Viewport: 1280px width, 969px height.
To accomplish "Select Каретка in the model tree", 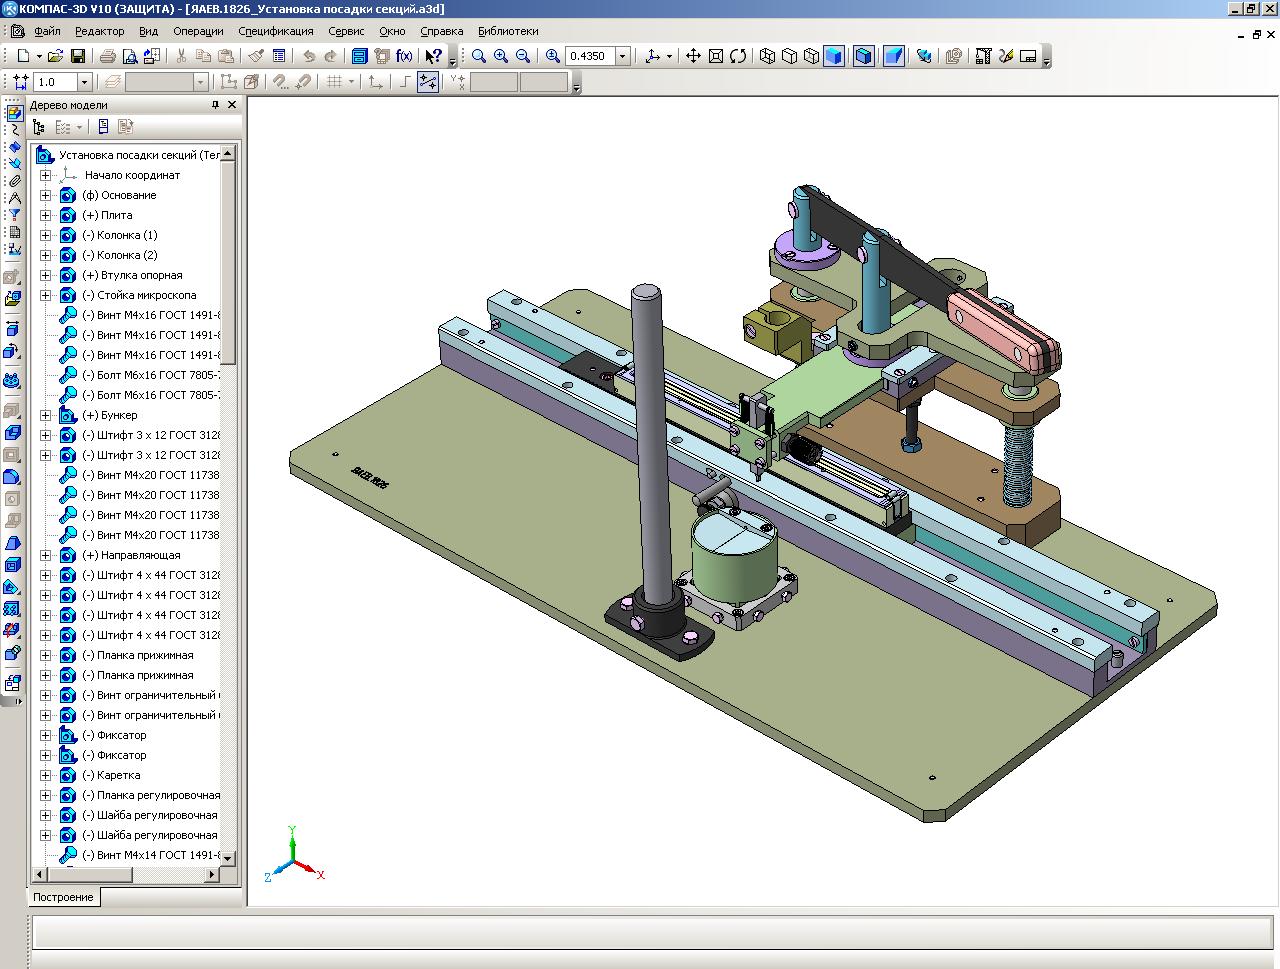I will click(118, 775).
